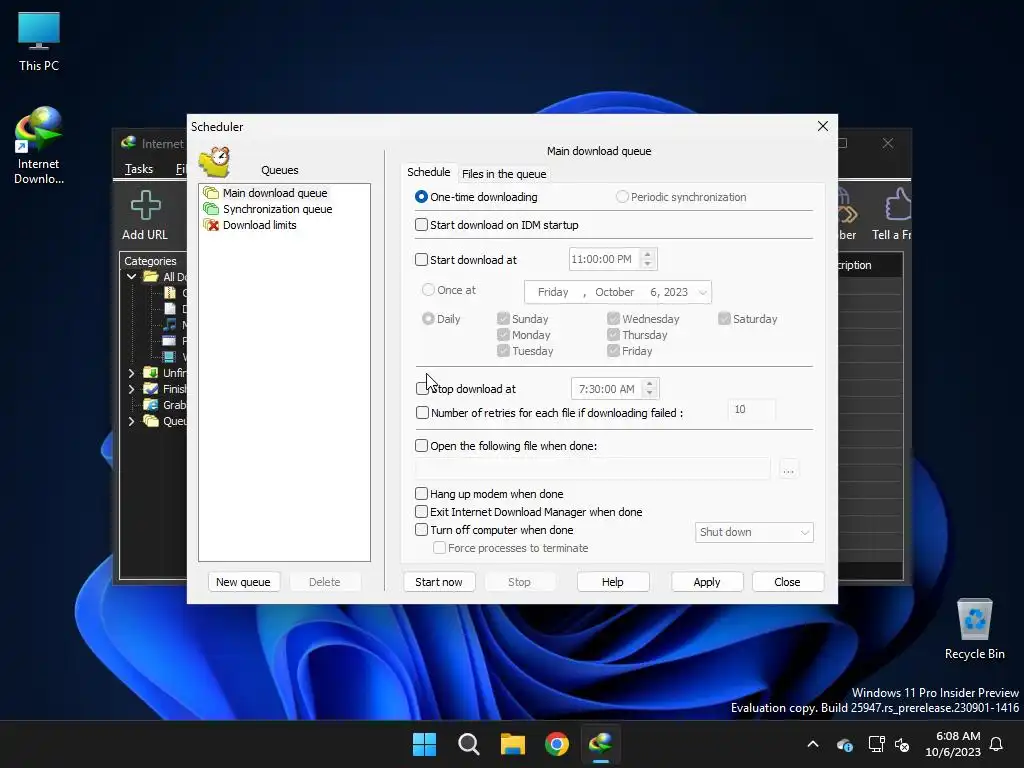Viewport: 1024px width, 768px height.
Task: Expand Finished tree node
Action: [x=131, y=389]
